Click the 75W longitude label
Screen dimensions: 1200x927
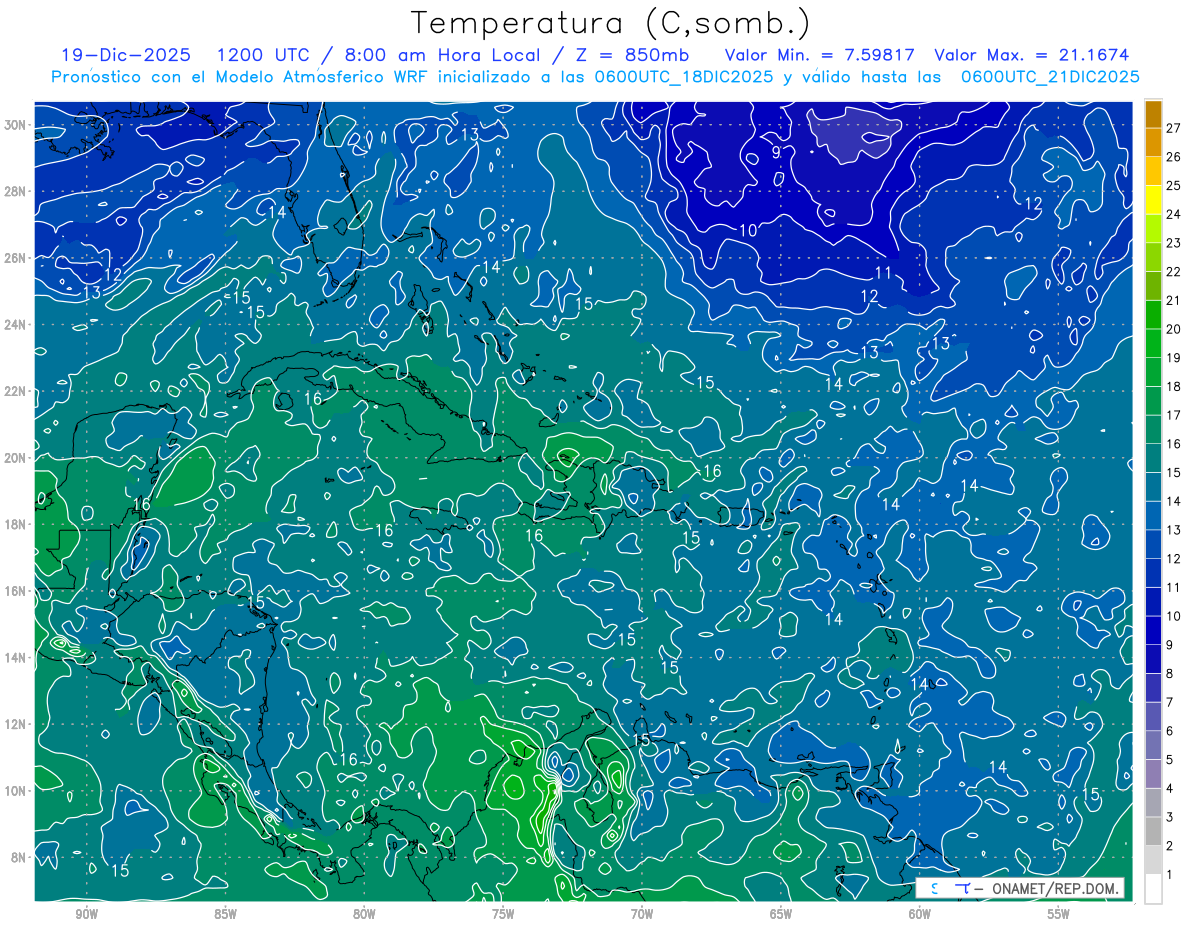(x=503, y=915)
